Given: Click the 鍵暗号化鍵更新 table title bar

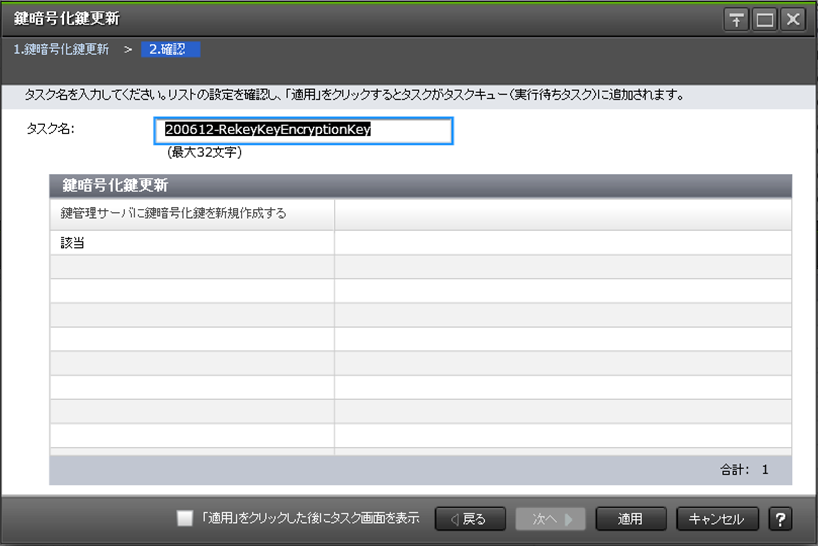Looking at the screenshot, I should (x=420, y=186).
